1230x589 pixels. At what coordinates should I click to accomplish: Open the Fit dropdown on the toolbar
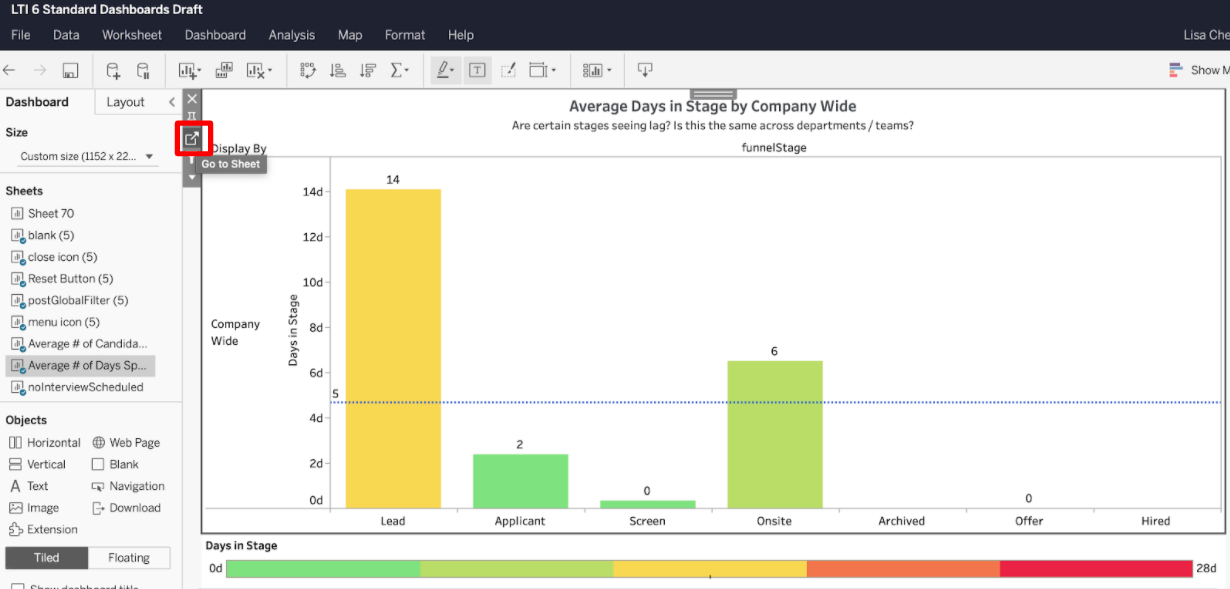[x=543, y=70]
